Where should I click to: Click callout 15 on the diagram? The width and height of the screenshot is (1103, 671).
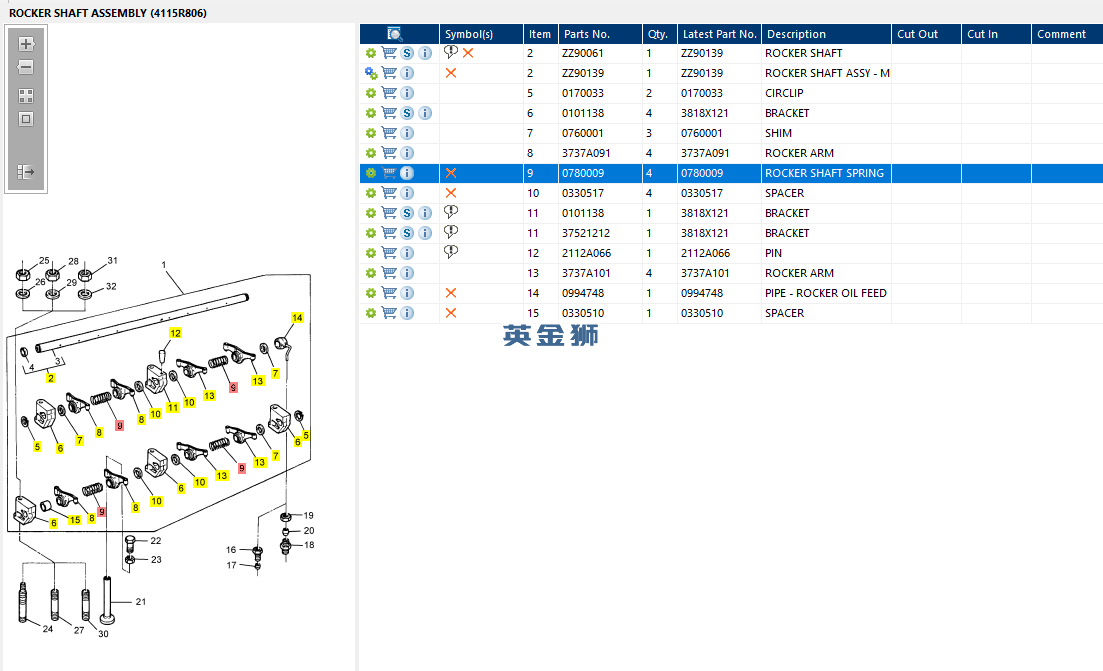[75, 520]
